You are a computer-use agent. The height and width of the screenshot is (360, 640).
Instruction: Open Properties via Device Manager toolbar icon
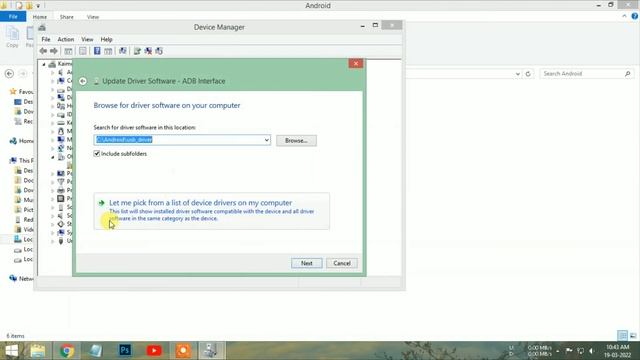point(82,51)
